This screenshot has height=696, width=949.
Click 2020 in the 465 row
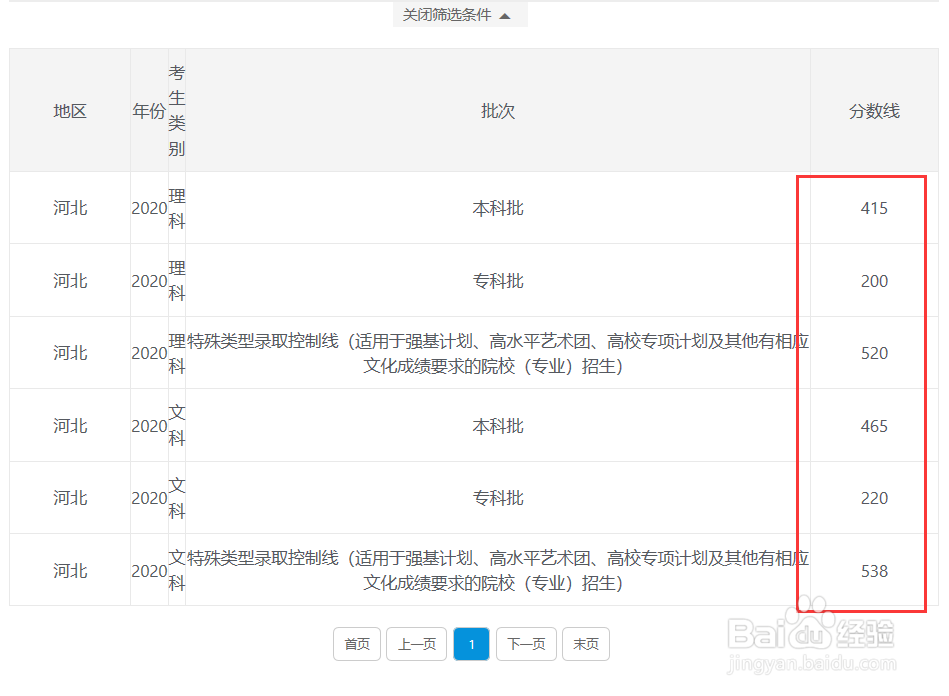coord(149,426)
